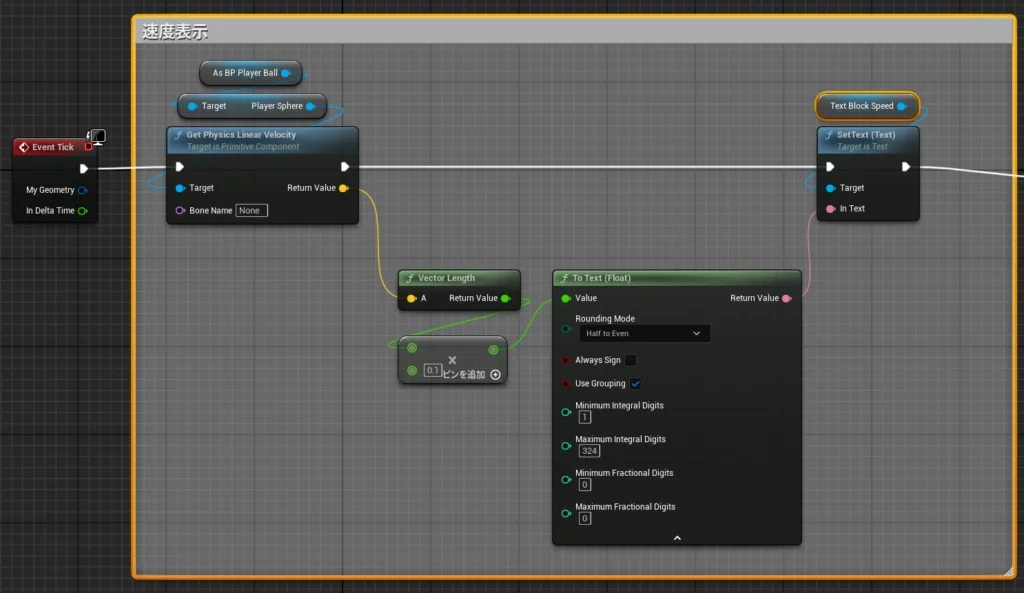
Task: Uncheck the Use Grouping checkbox
Action: pos(635,384)
